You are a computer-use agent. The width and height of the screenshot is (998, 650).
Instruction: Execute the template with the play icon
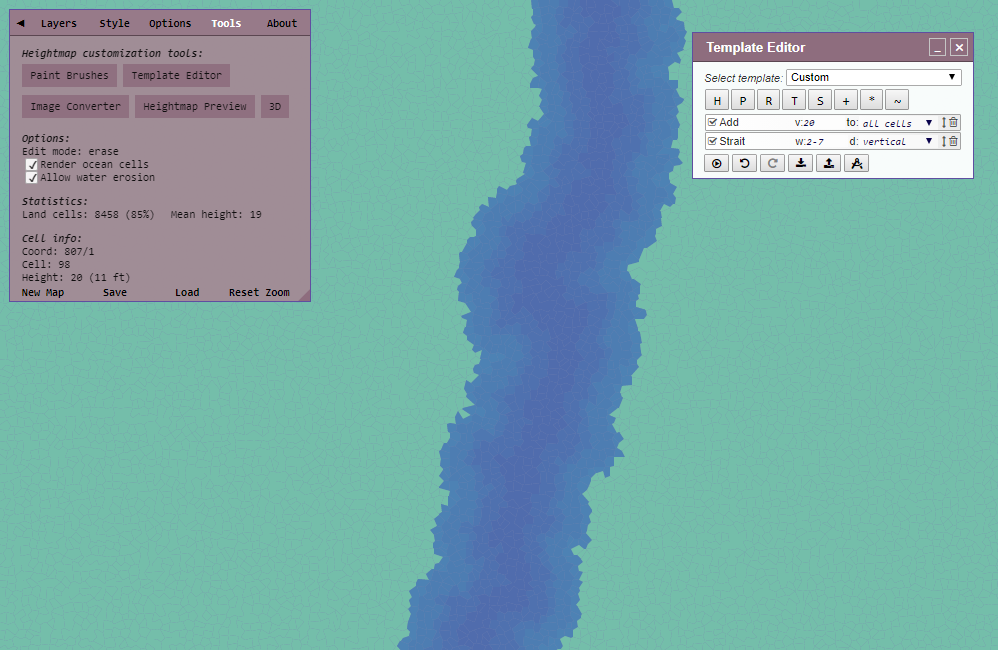tap(716, 162)
